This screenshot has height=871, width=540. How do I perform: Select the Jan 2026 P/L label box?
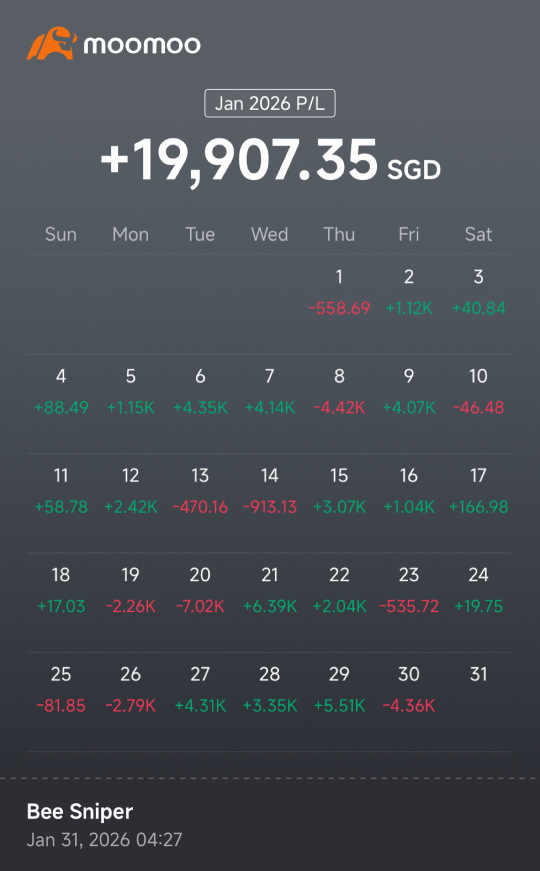tap(270, 103)
